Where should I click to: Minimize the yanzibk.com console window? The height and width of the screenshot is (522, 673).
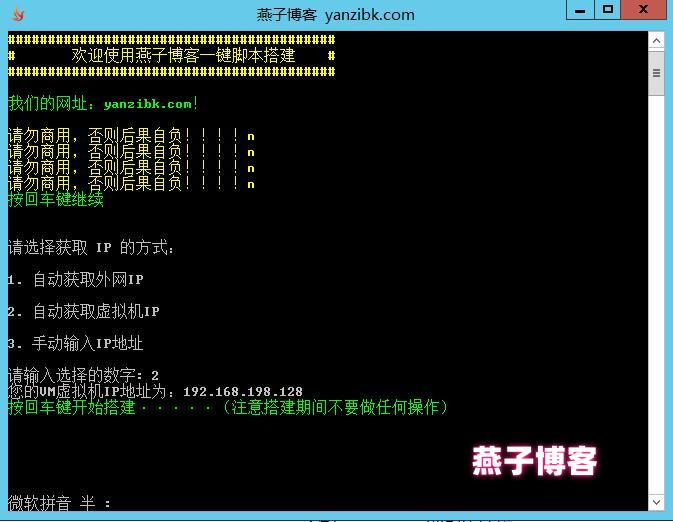pyautogui.click(x=580, y=10)
